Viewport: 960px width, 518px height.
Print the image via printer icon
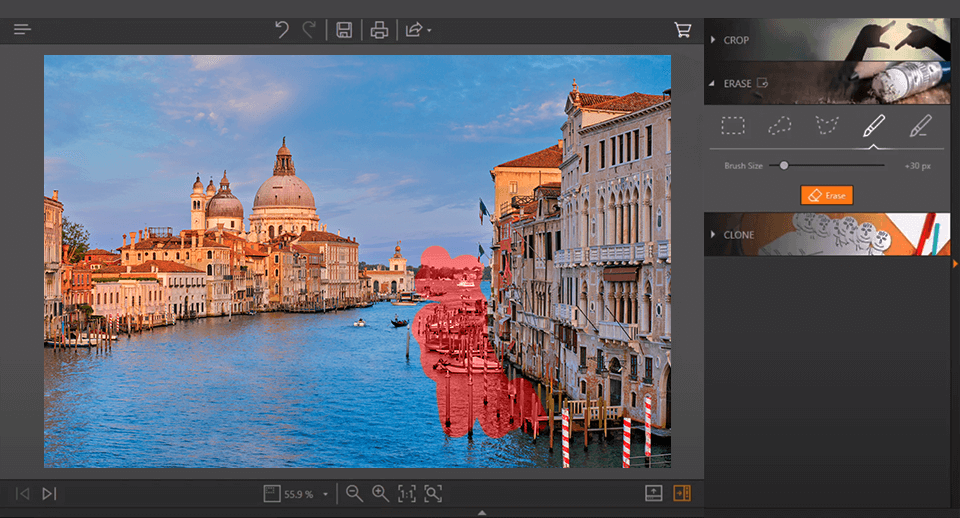click(379, 30)
